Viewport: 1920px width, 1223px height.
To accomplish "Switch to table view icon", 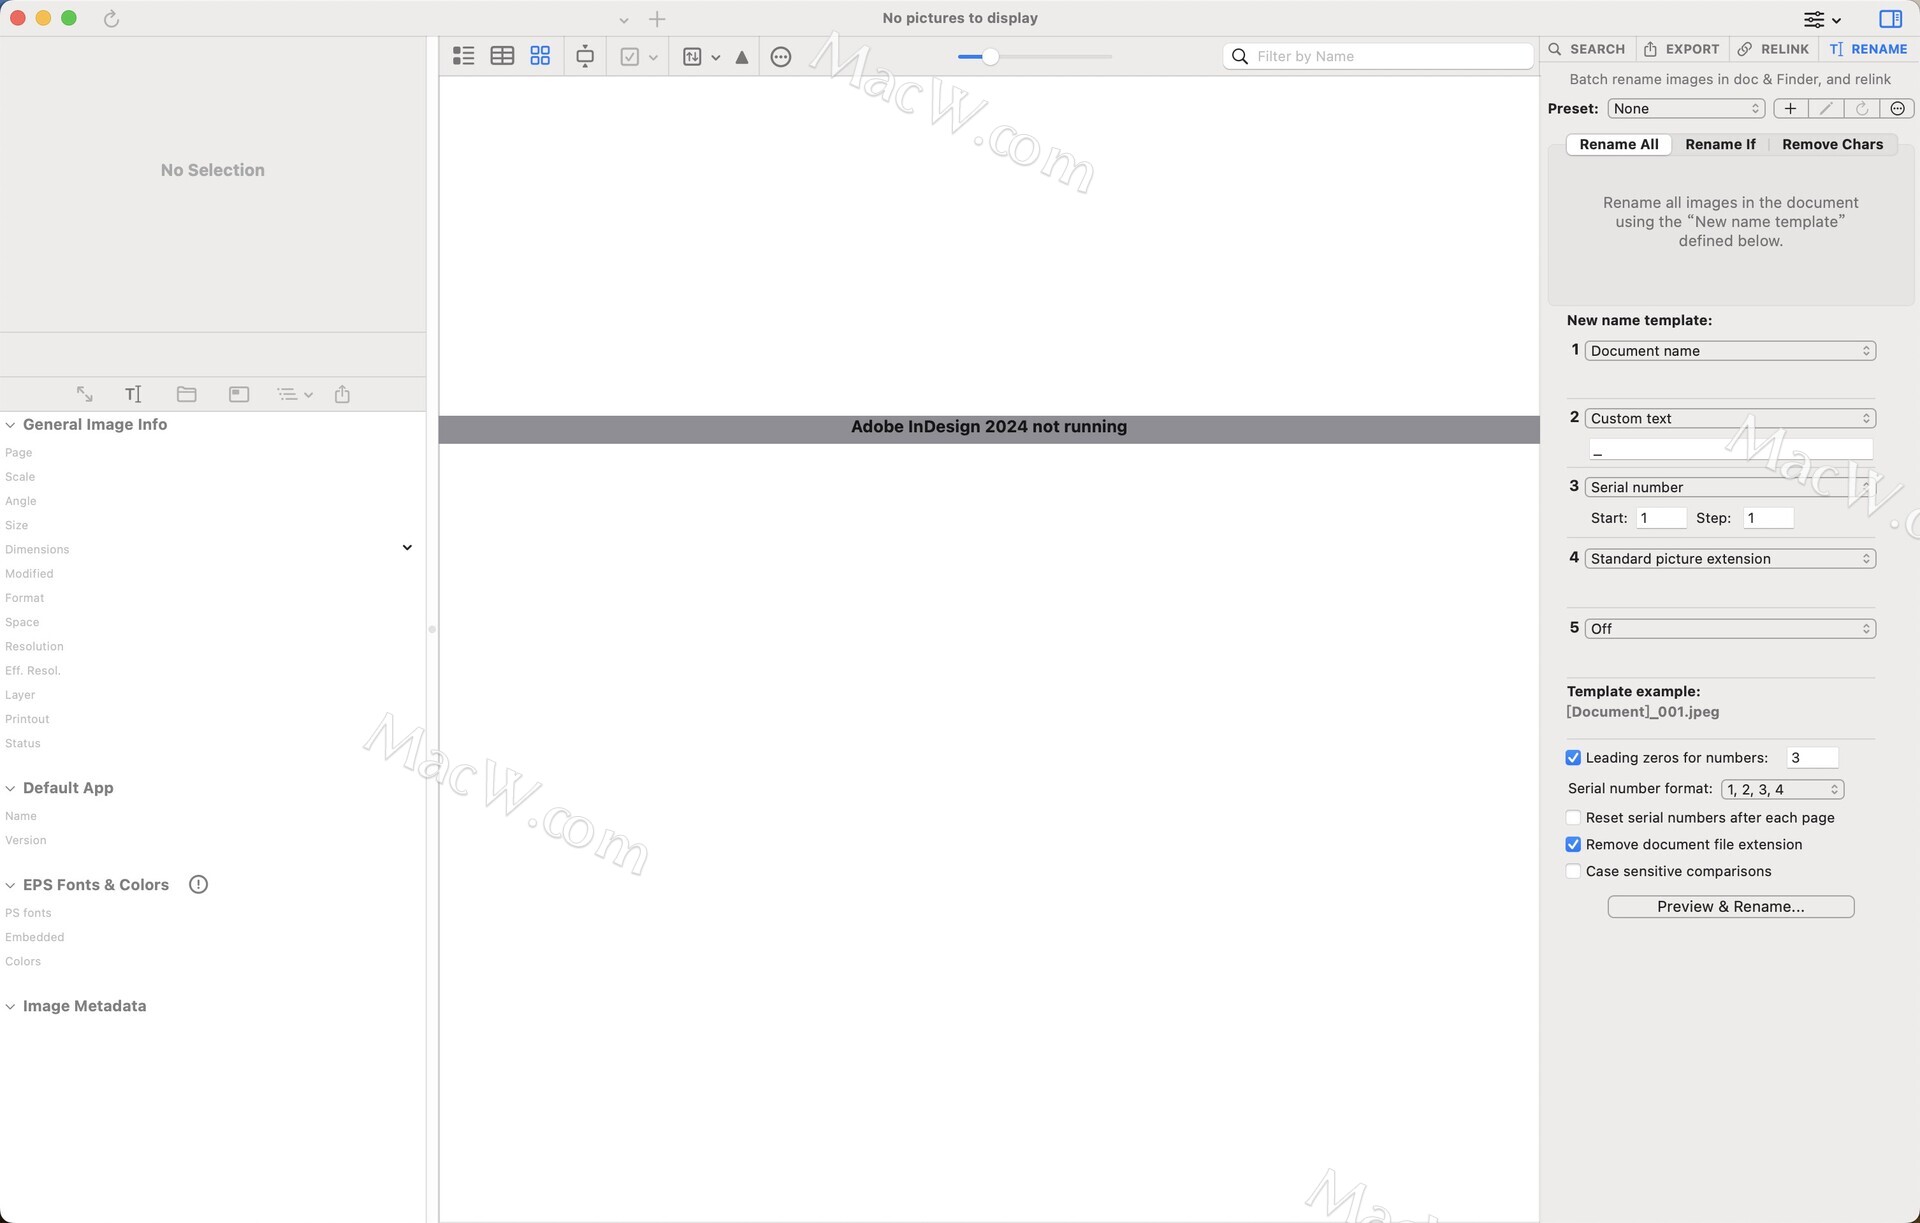I will click(x=502, y=56).
